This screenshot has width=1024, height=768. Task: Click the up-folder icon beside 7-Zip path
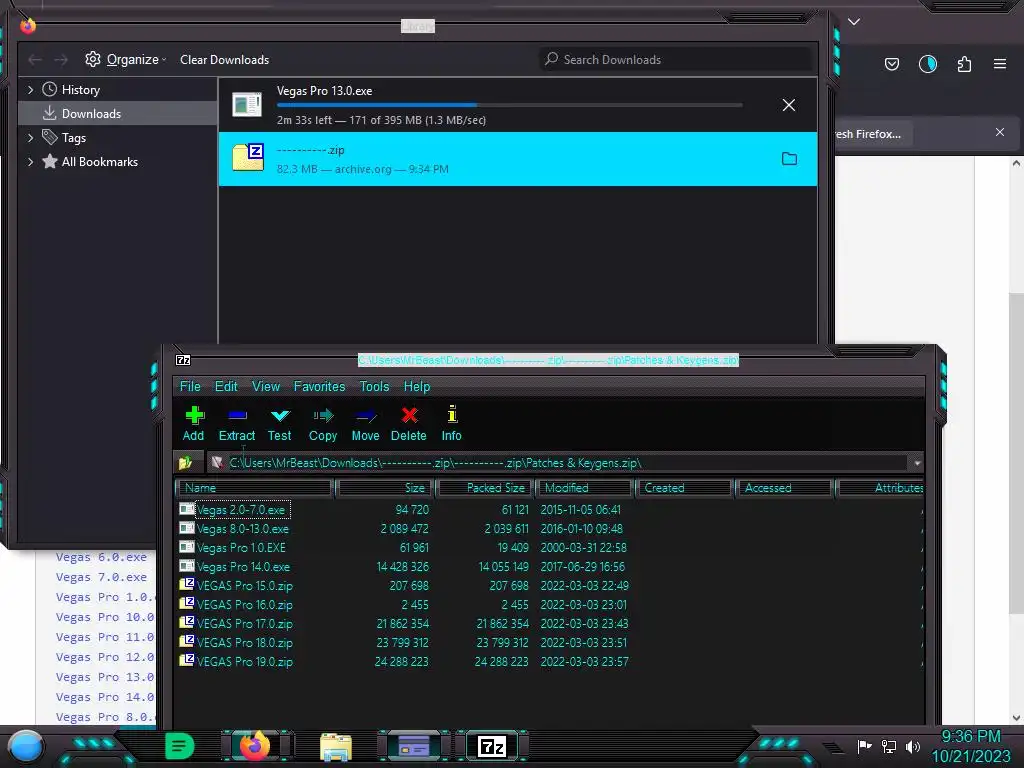point(186,462)
